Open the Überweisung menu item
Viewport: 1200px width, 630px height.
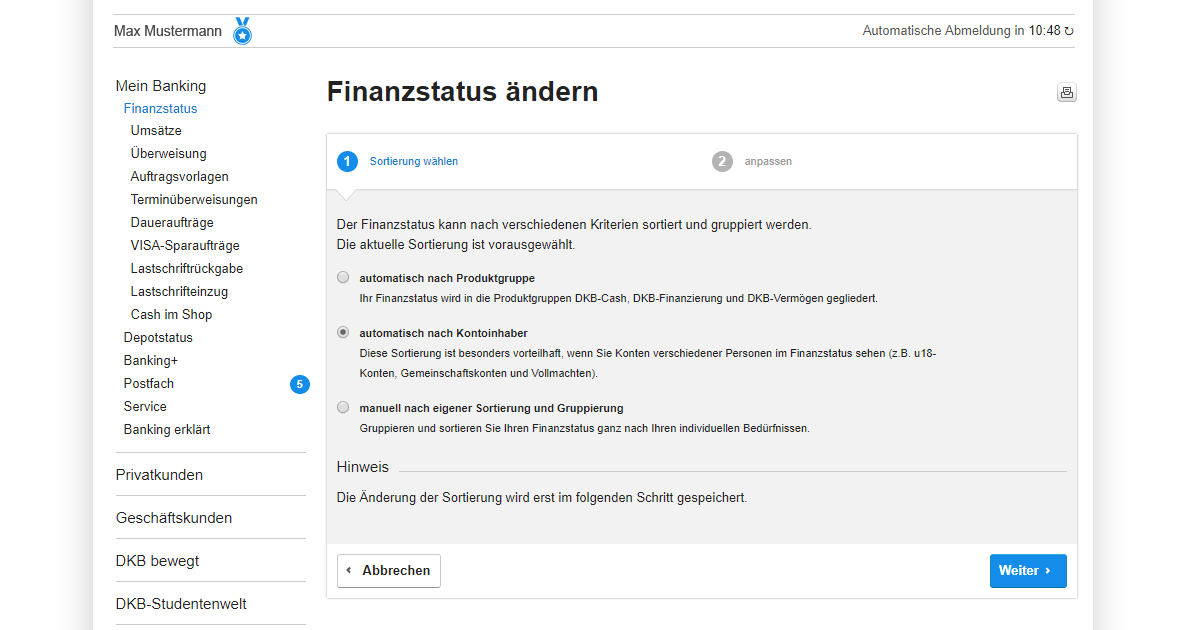point(169,154)
